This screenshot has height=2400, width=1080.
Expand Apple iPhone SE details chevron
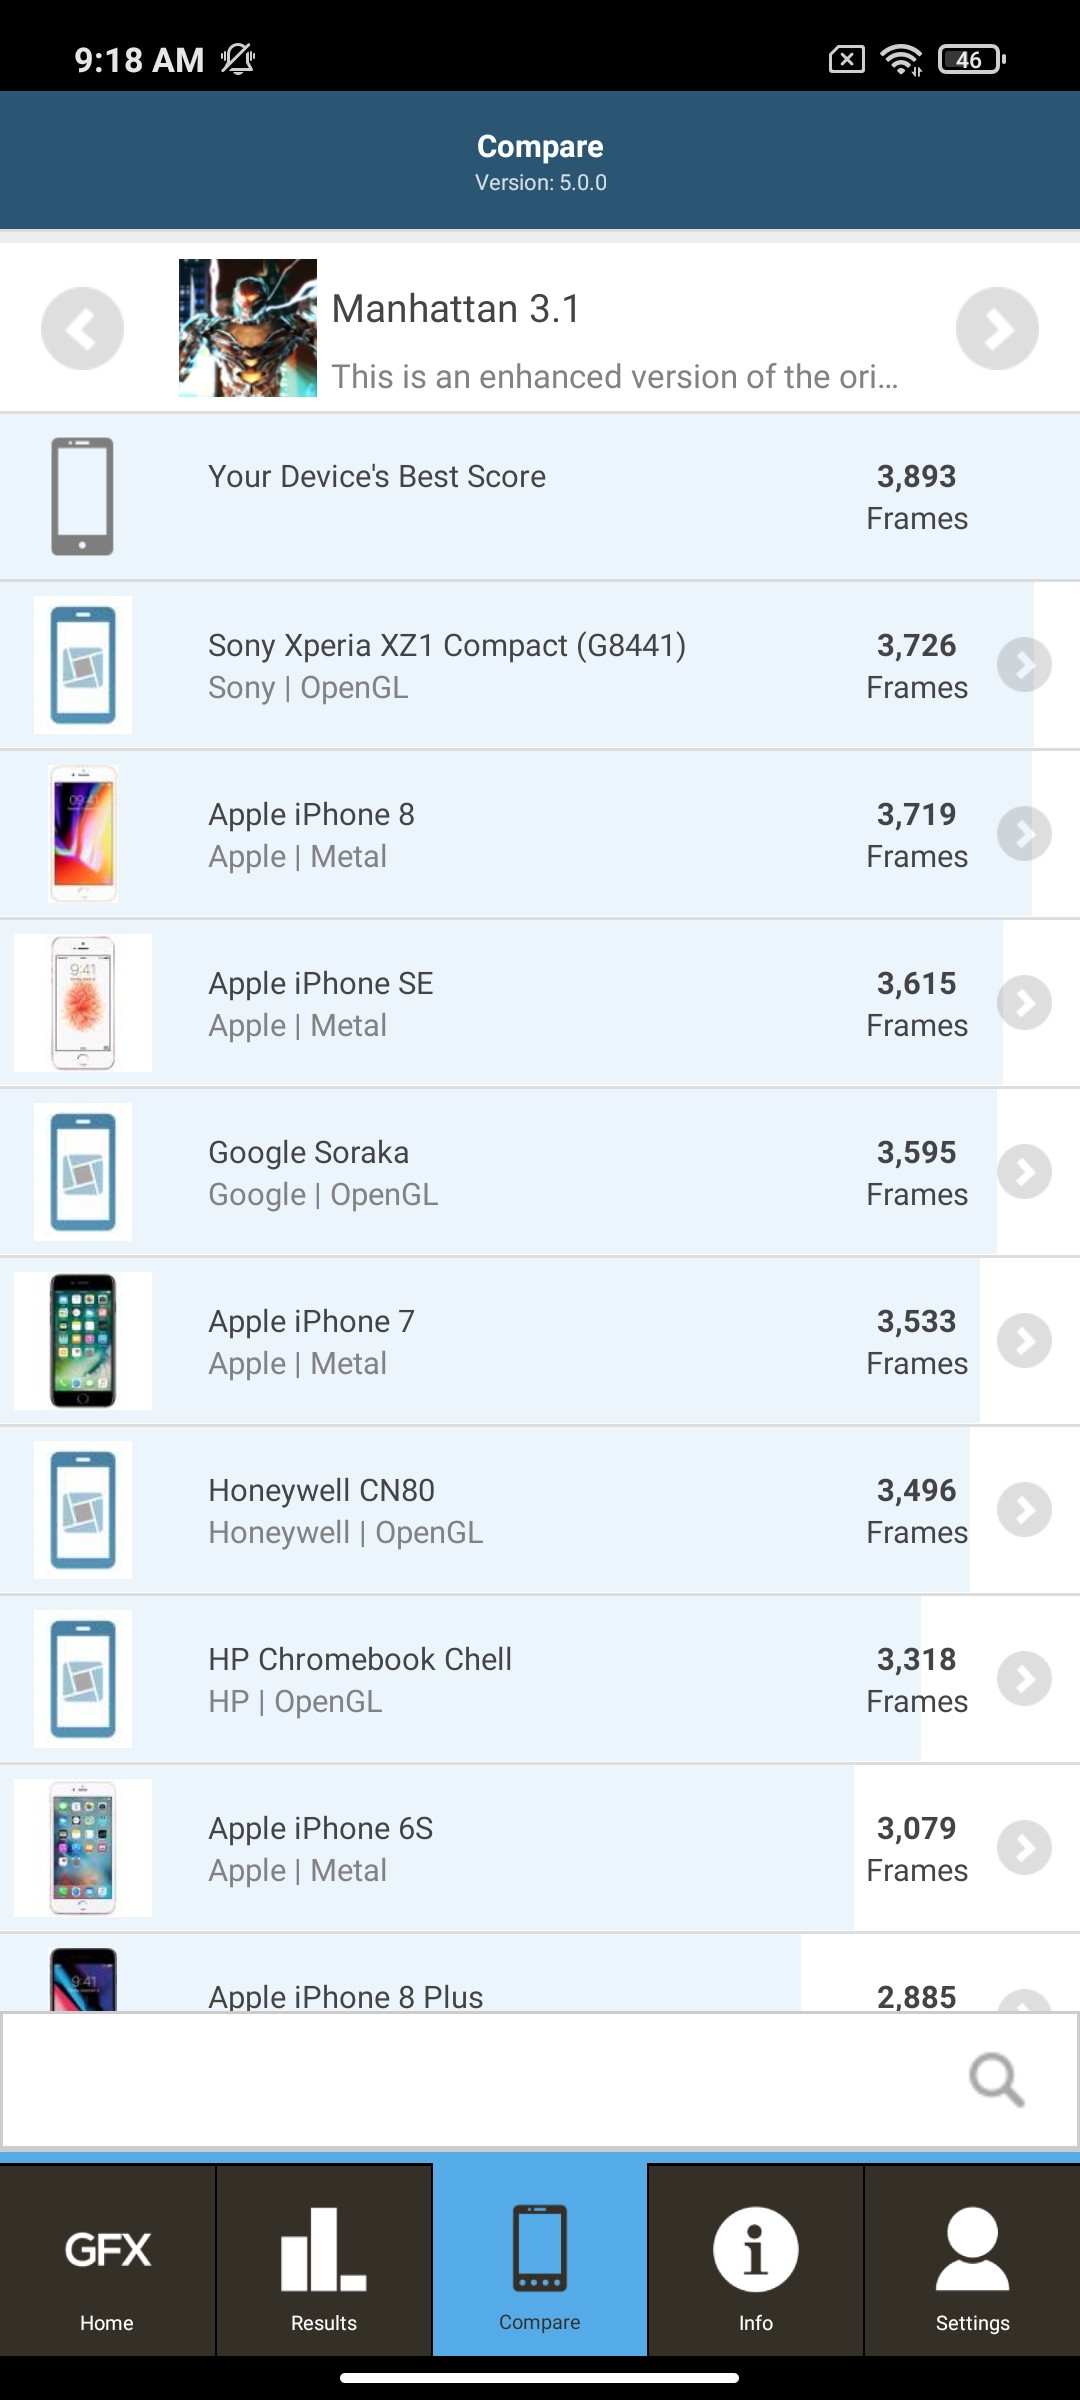[1024, 1003]
